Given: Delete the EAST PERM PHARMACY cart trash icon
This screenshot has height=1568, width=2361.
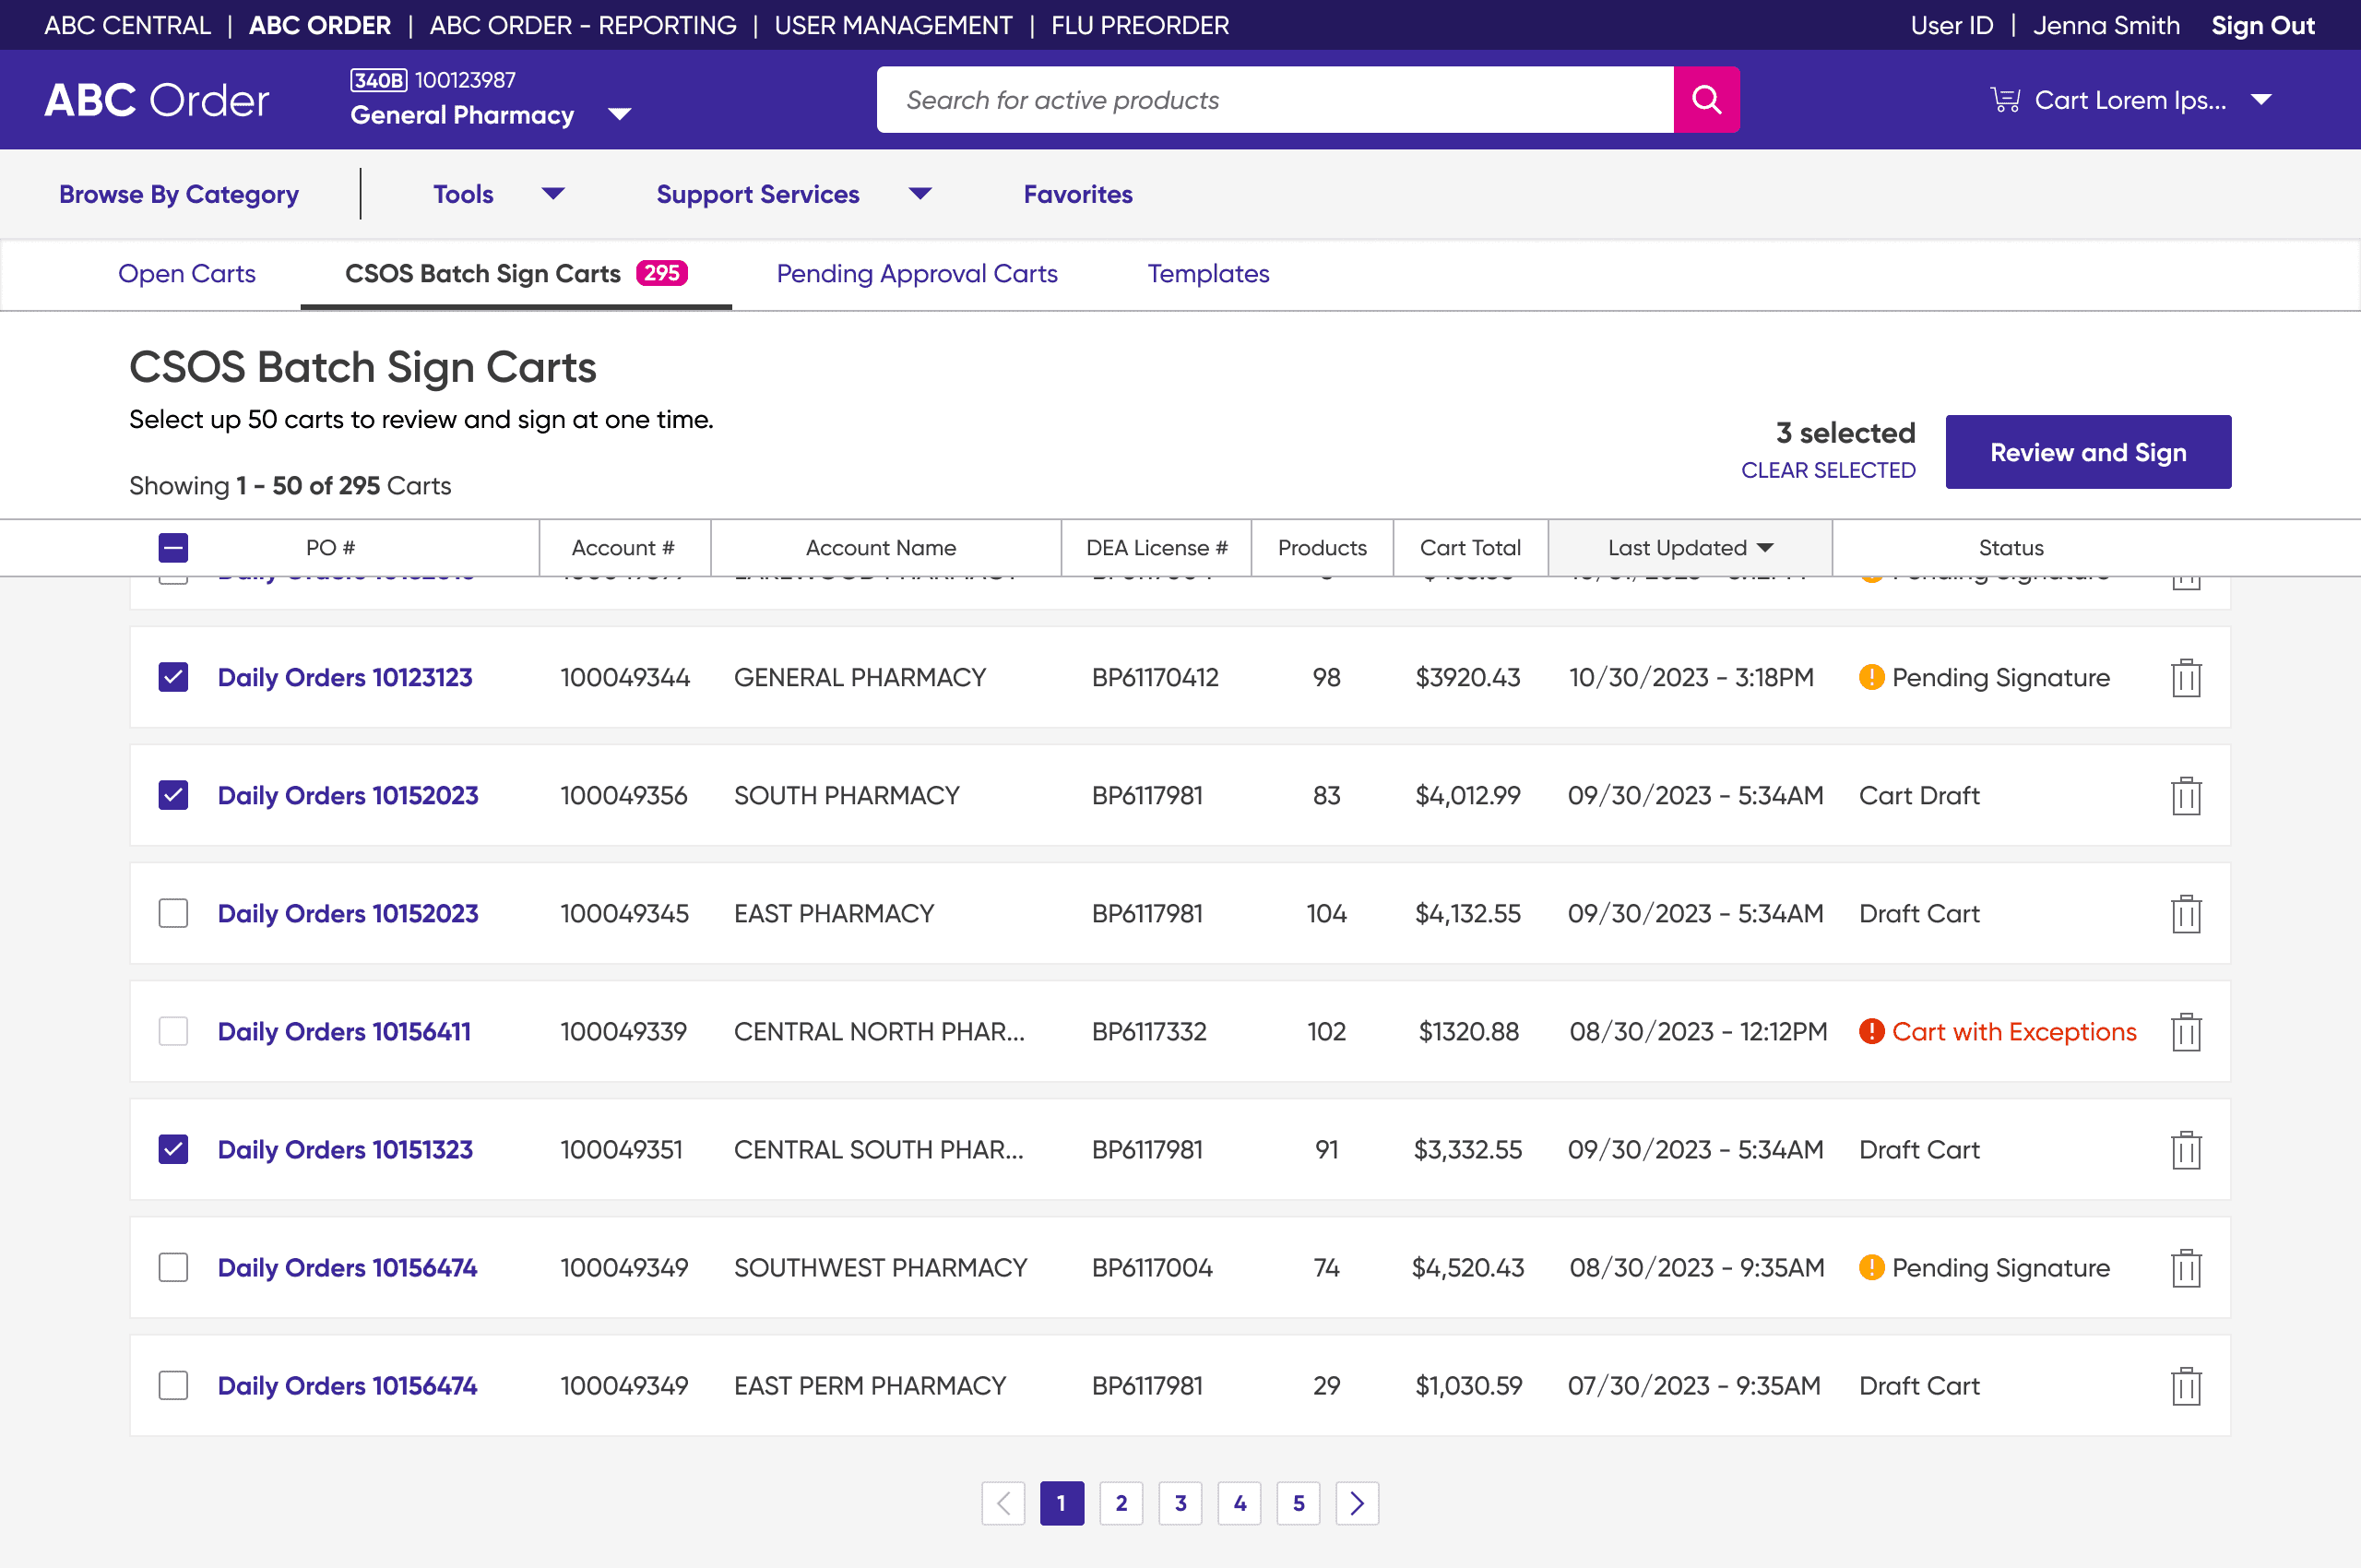Looking at the screenshot, I should click(x=2186, y=1386).
